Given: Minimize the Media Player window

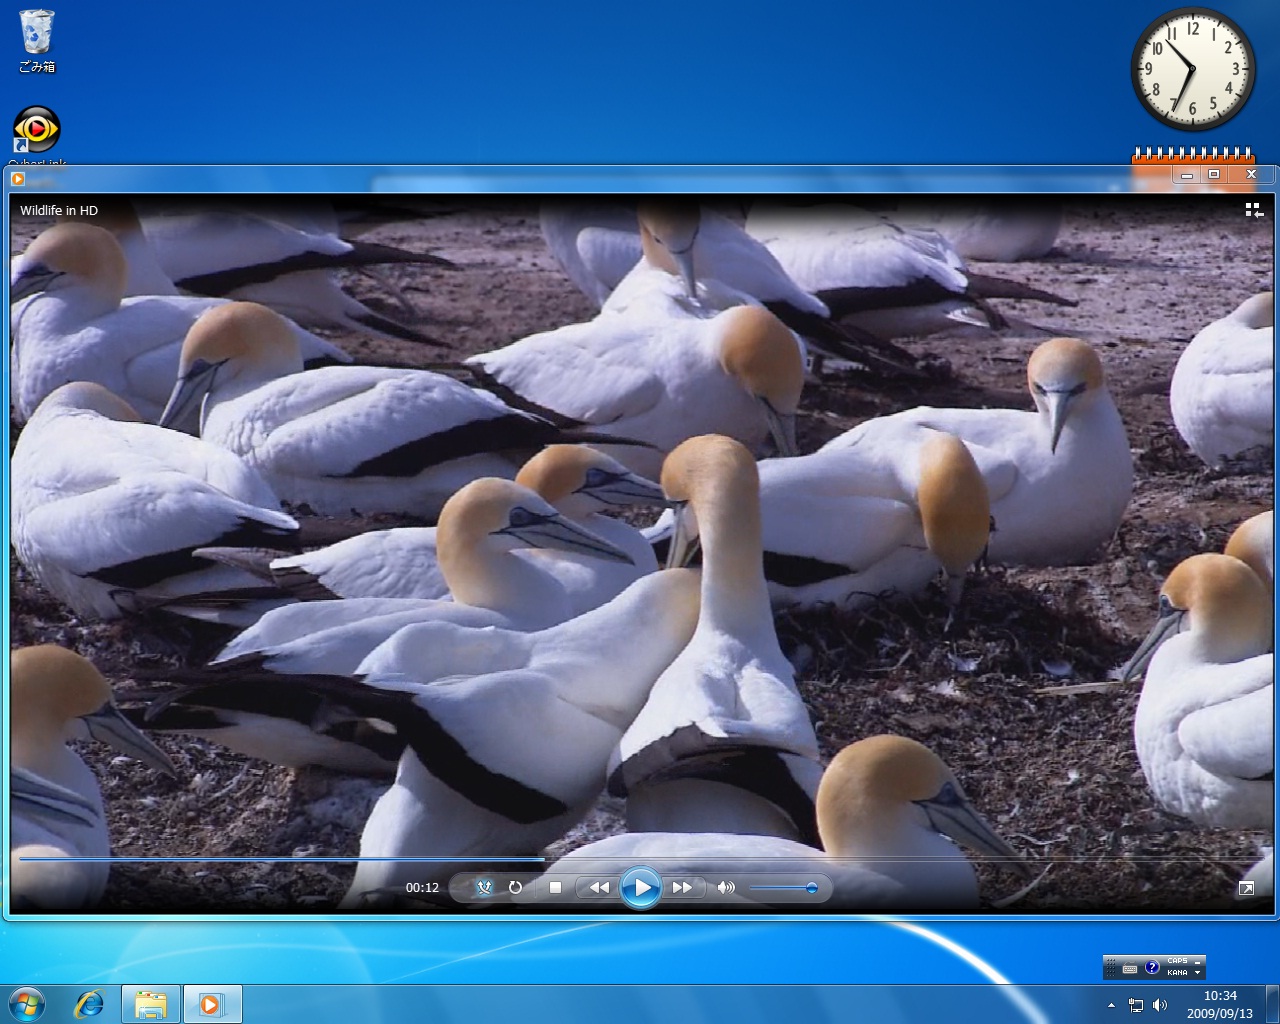Looking at the screenshot, I should coord(1186,175).
